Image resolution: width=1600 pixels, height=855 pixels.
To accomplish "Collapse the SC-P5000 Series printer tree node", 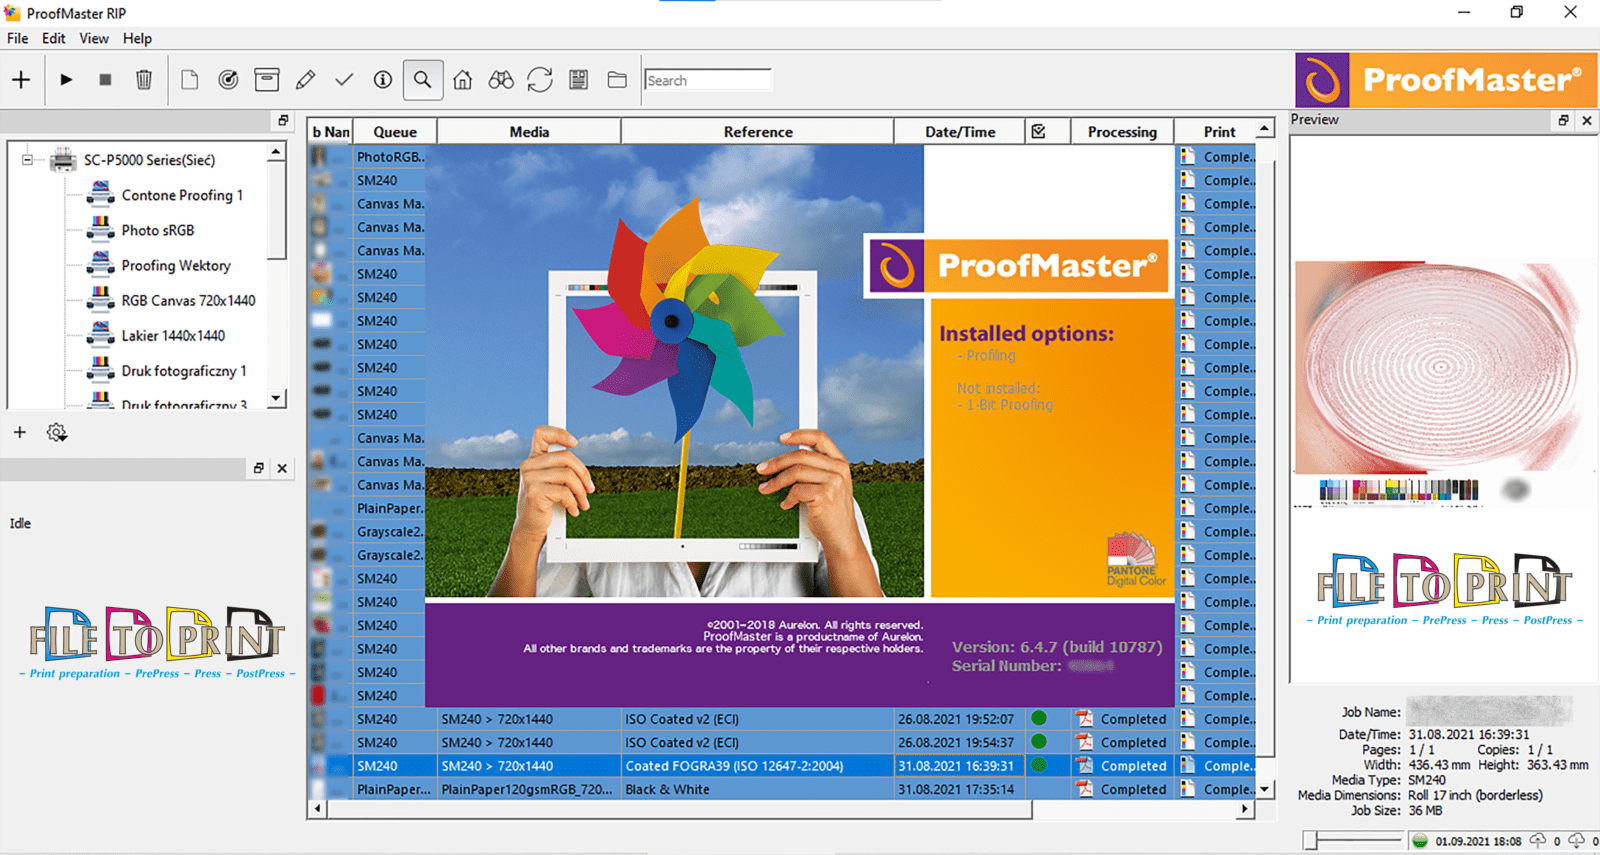I will point(27,160).
